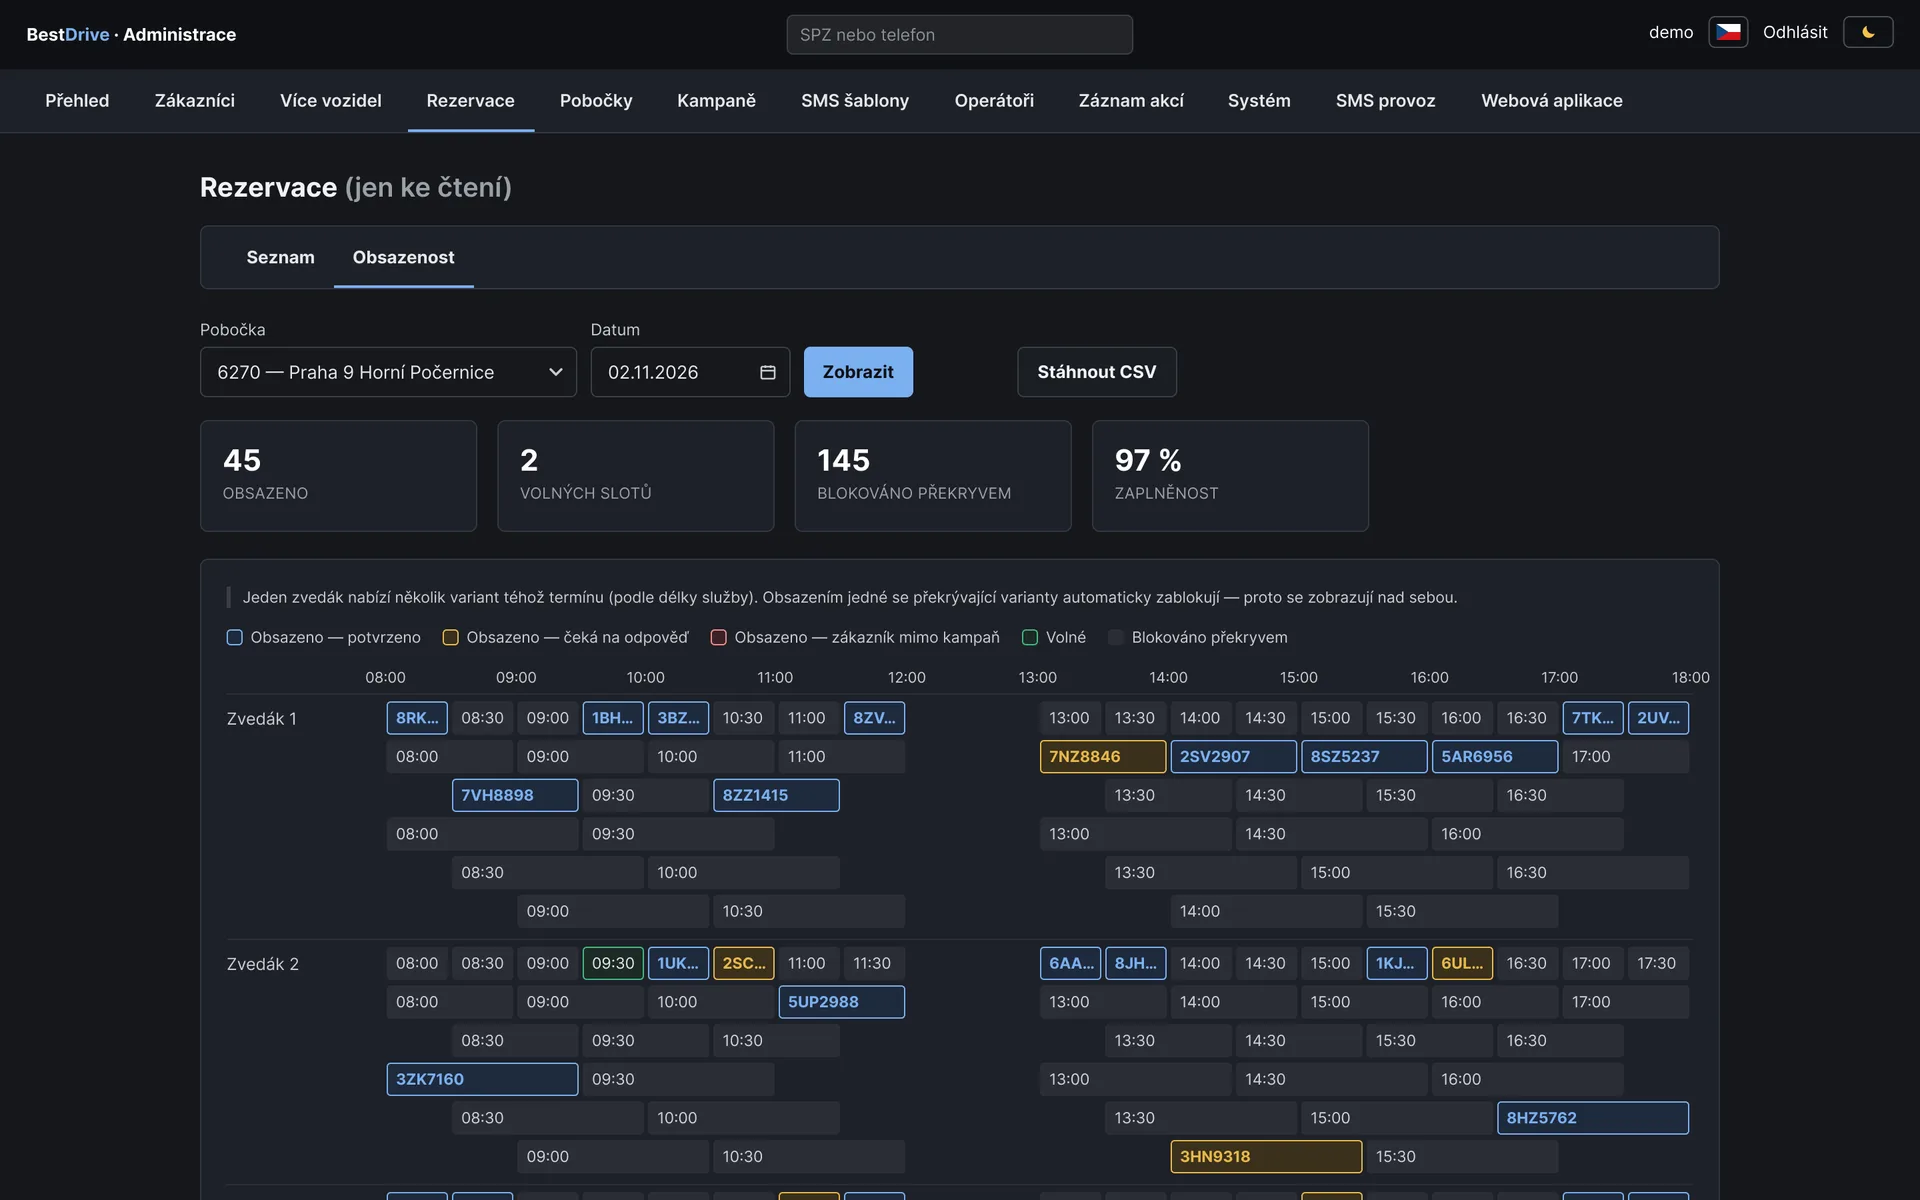This screenshot has width=1920, height=1200.
Task: Open reservation 8HZ5762
Action: 1593,1118
